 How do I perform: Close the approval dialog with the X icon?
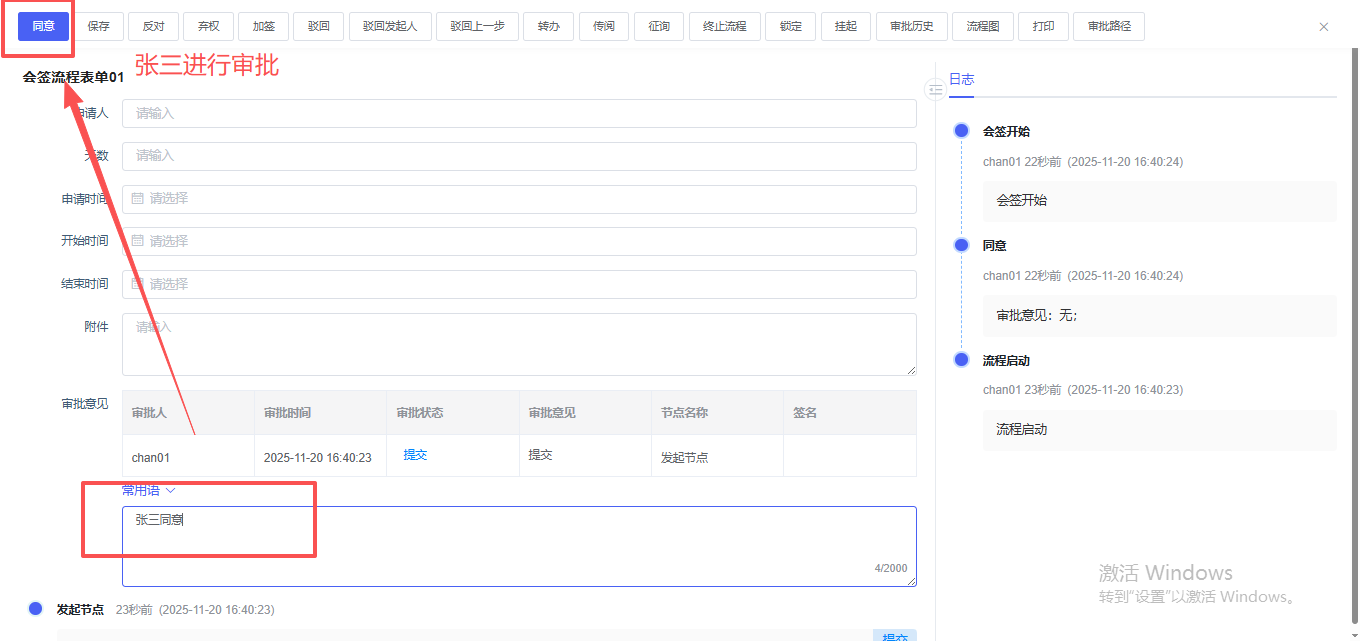coord(1324,27)
